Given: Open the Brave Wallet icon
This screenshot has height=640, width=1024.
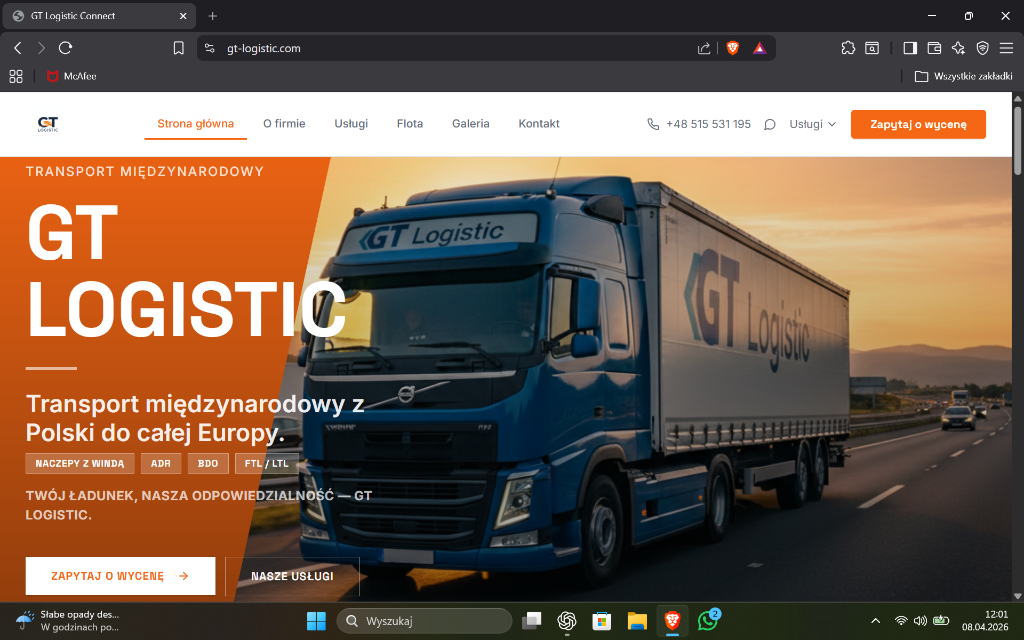Looking at the screenshot, I should [x=934, y=48].
